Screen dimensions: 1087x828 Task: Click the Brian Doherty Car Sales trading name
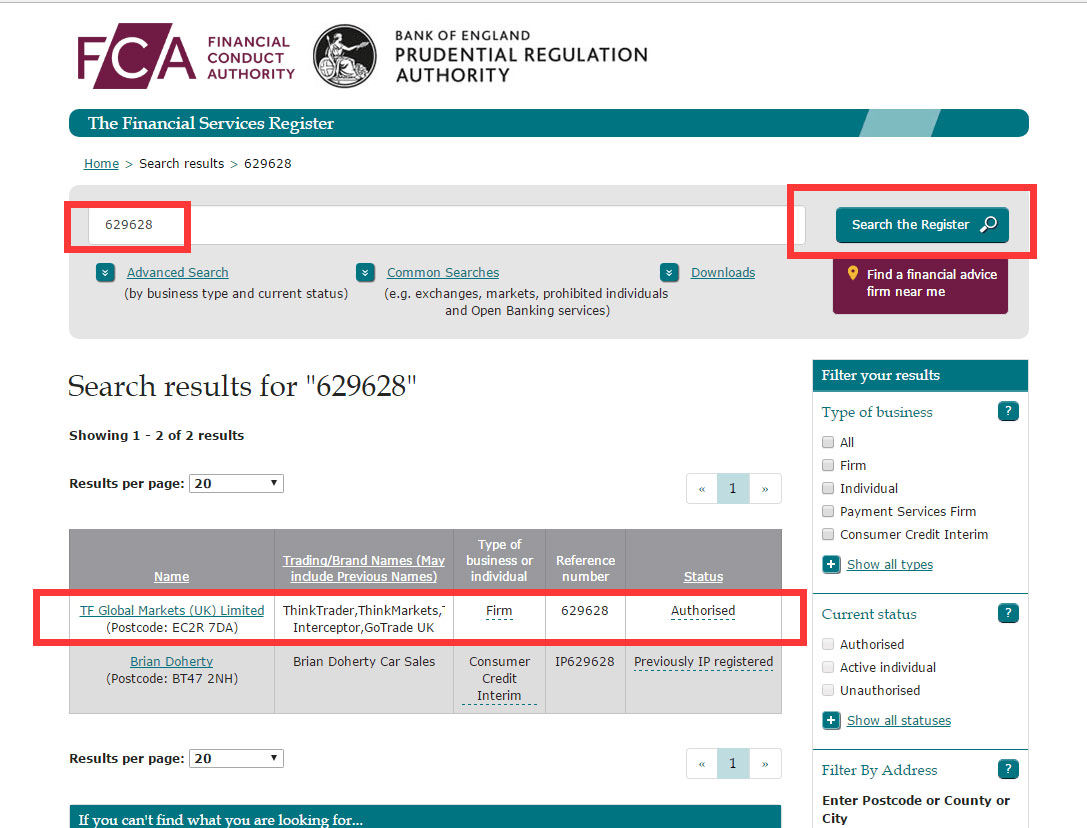click(x=364, y=662)
